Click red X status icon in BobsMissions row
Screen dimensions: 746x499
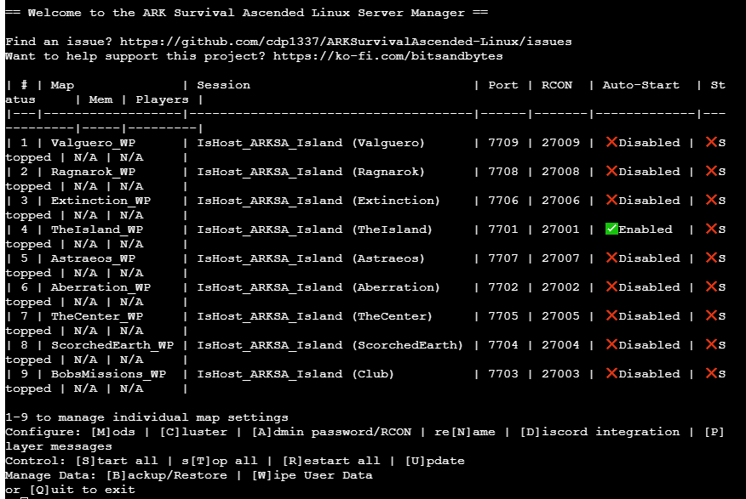[711, 374]
